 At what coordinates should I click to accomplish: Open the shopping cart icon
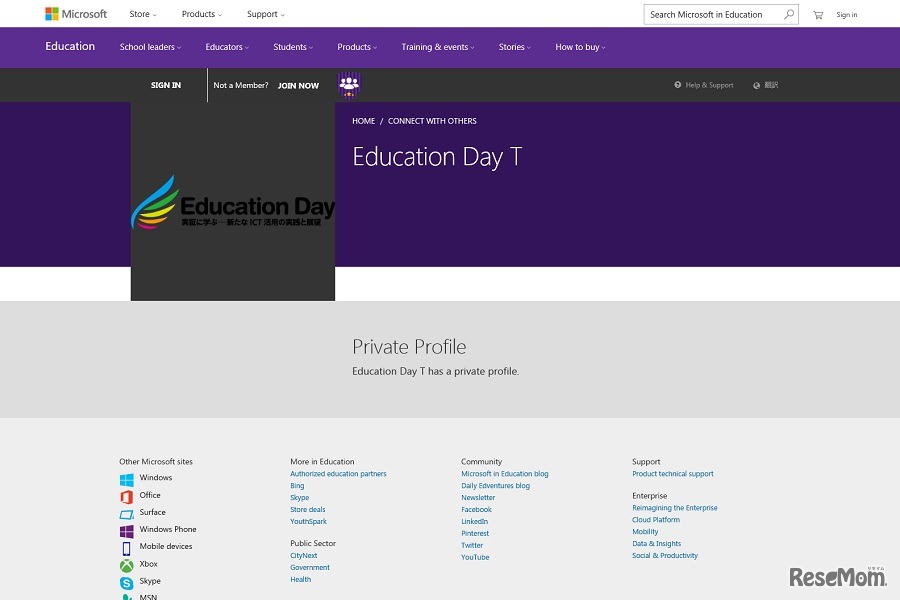(x=818, y=15)
